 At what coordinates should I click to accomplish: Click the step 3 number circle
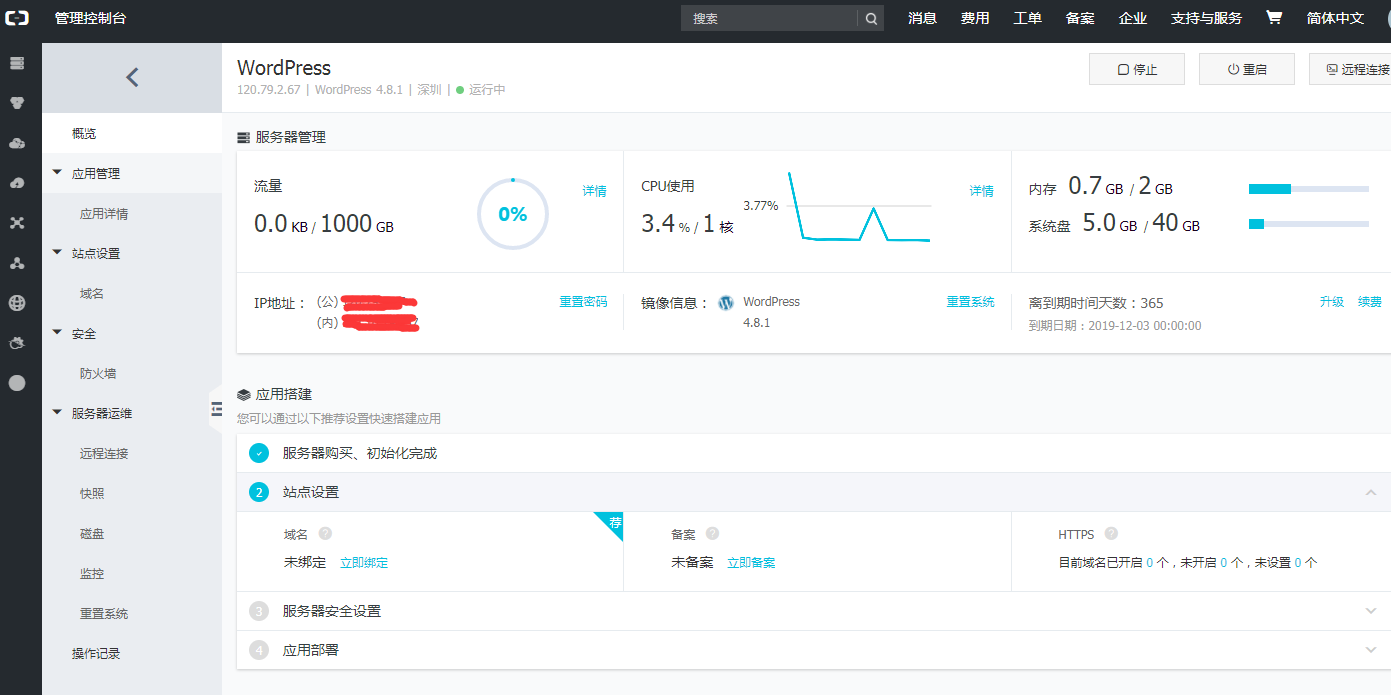(260, 611)
